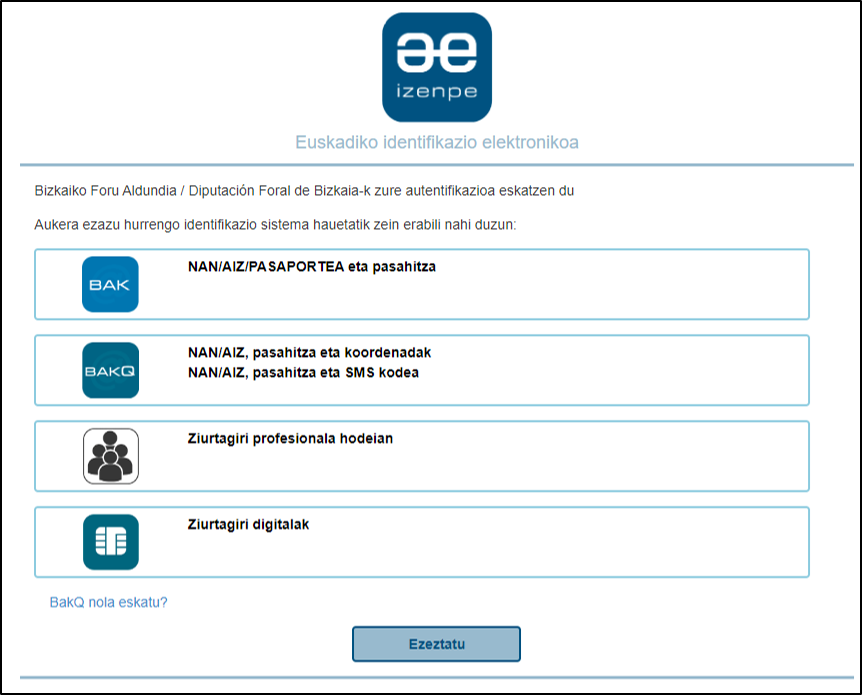This screenshot has width=862, height=695.
Task: Click the Euskadiko identifikazio elektronikoa heading
Action: click(x=437, y=142)
